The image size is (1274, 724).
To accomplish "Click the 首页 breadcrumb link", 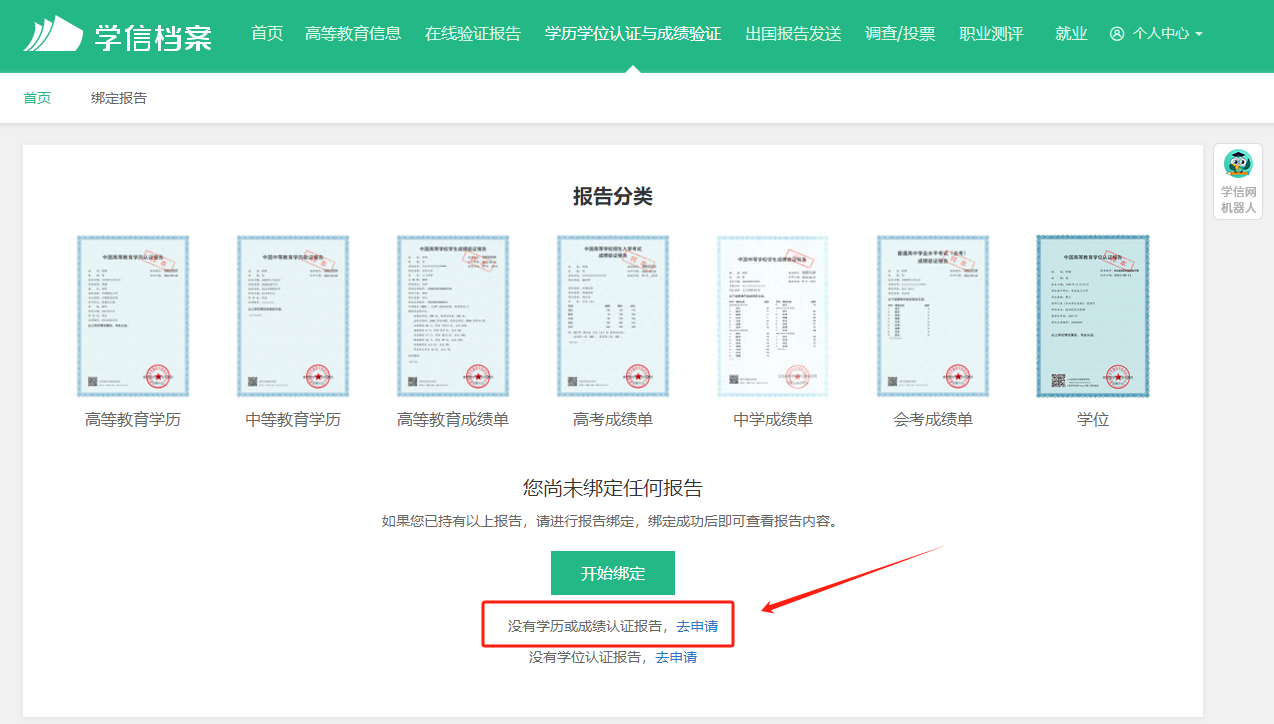I will (37, 98).
